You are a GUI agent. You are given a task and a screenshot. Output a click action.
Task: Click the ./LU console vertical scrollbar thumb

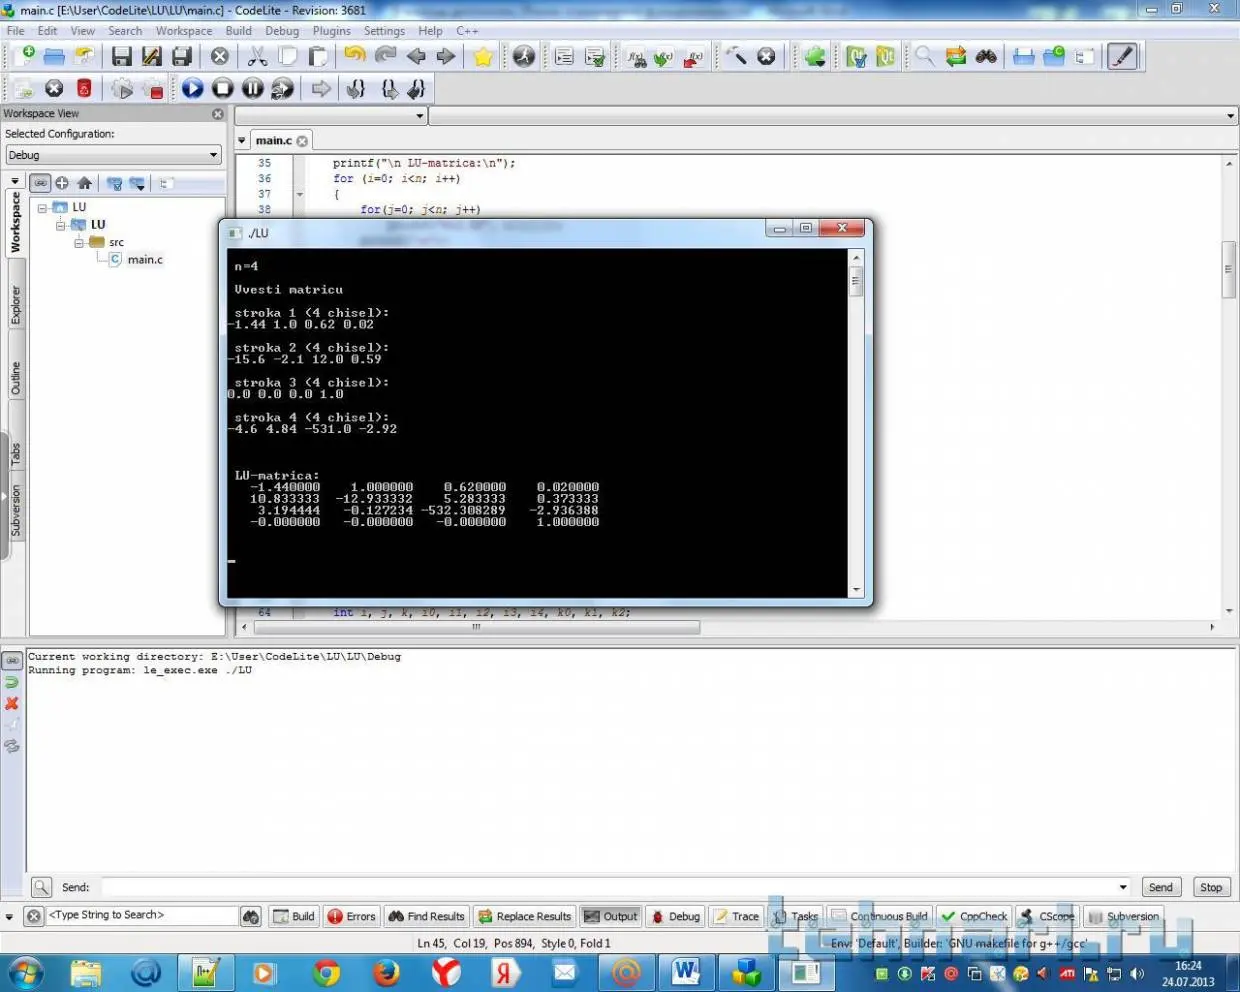[x=856, y=282]
